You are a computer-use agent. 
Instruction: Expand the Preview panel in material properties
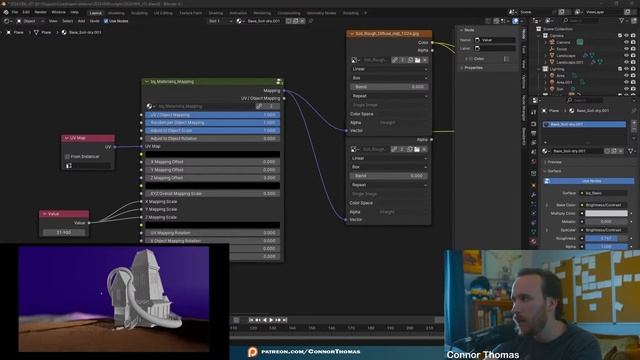545,162
